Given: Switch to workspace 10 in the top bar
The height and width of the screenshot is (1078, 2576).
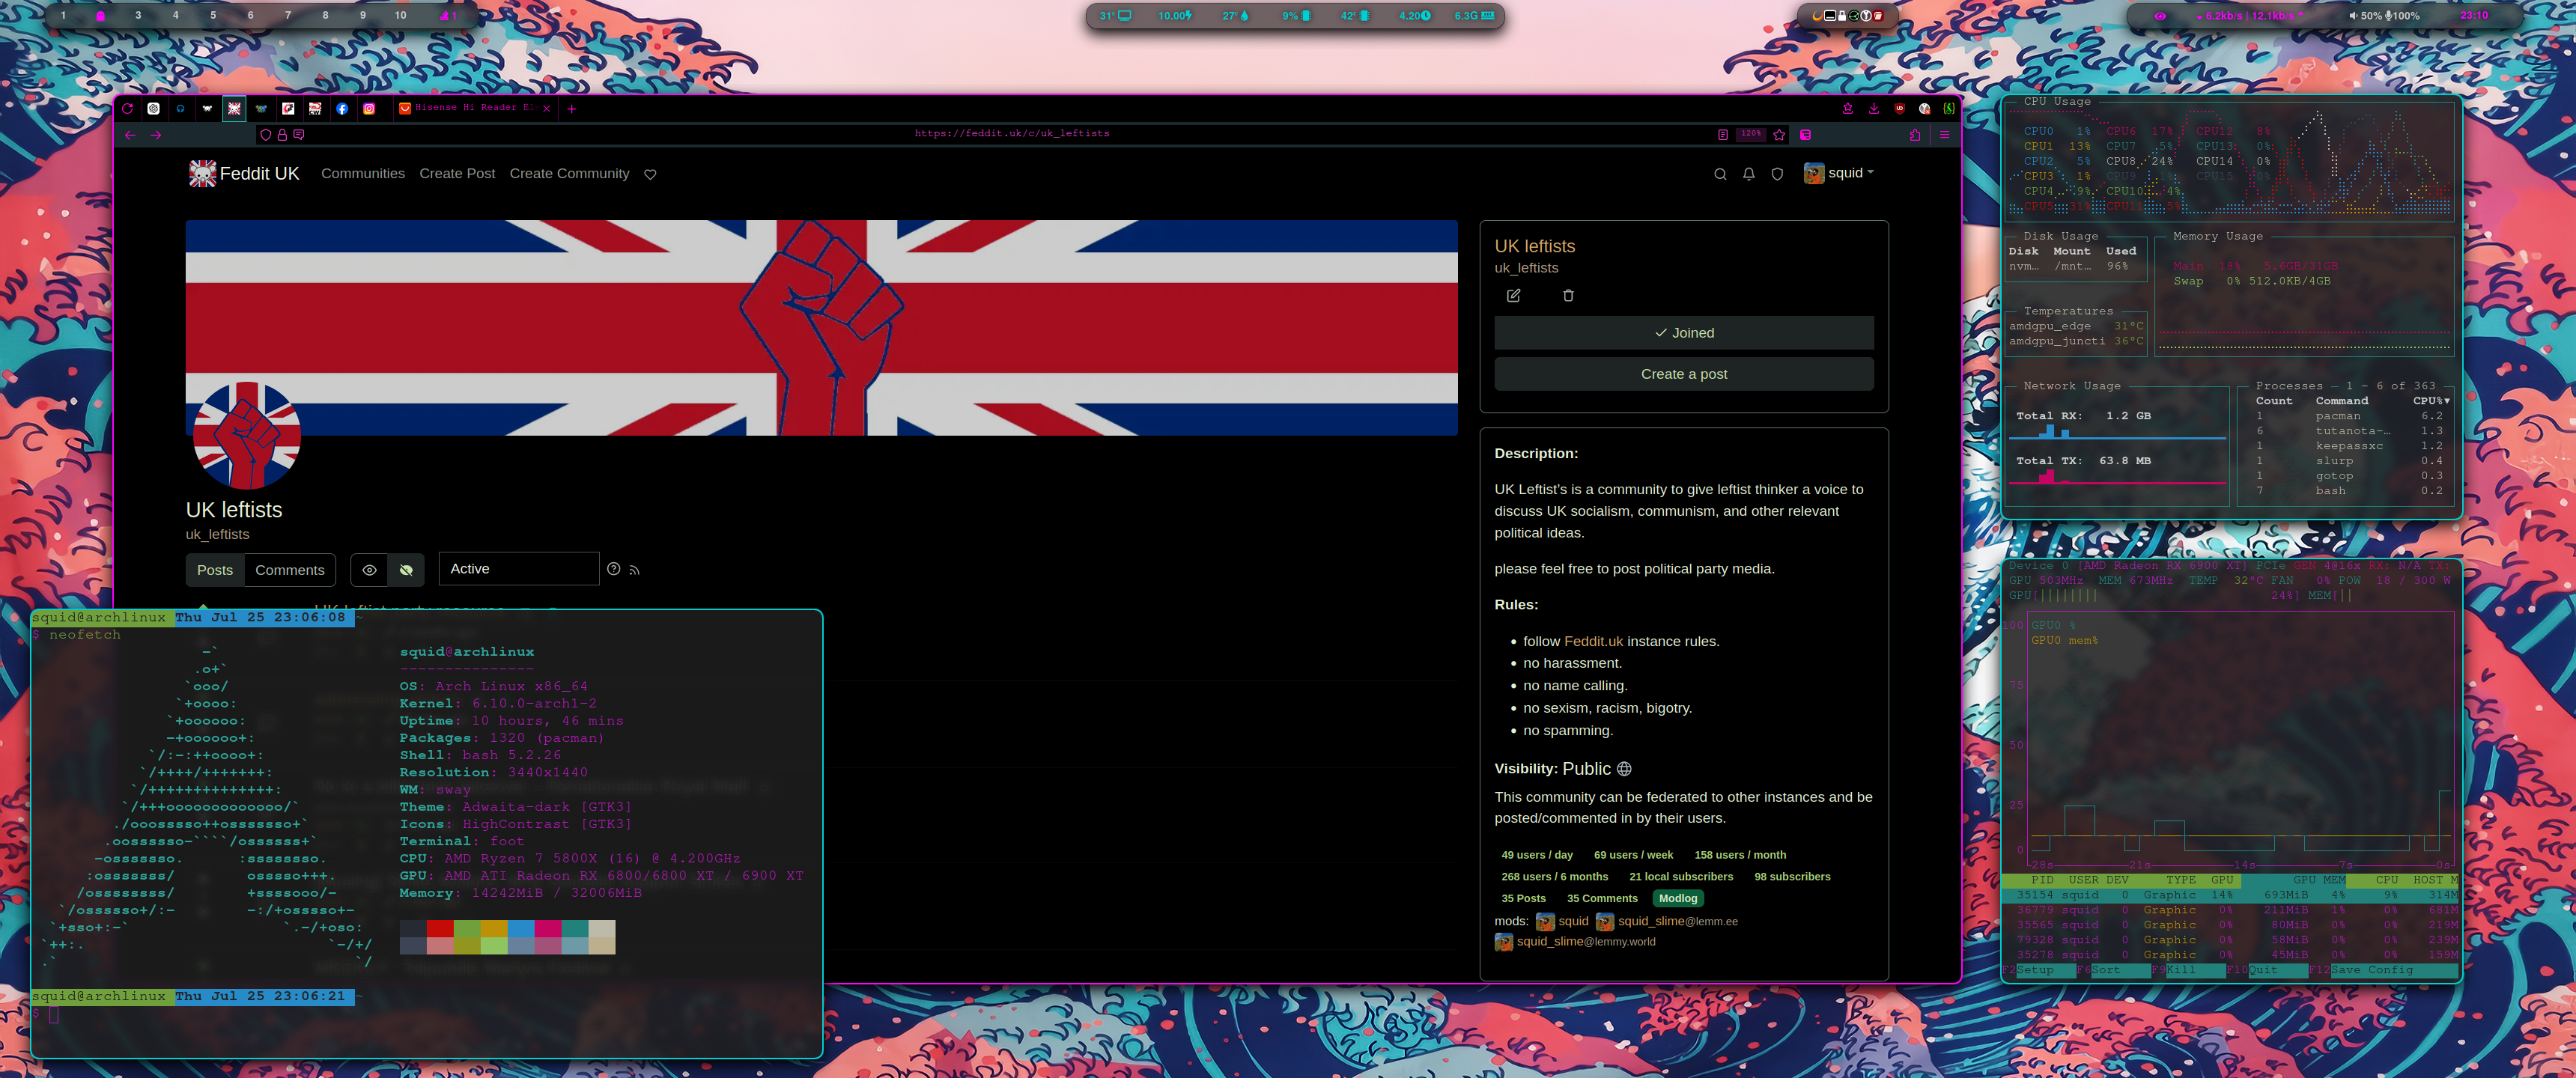Looking at the screenshot, I should click(400, 15).
